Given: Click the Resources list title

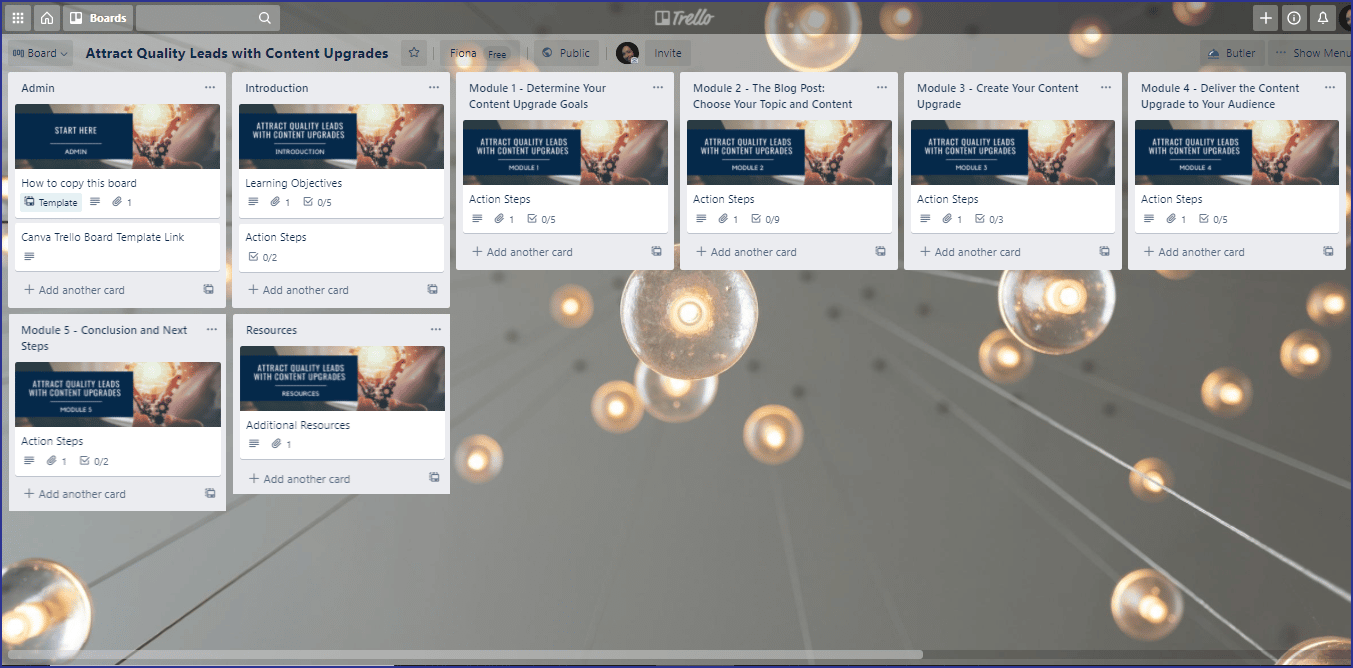Looking at the screenshot, I should (x=271, y=330).
